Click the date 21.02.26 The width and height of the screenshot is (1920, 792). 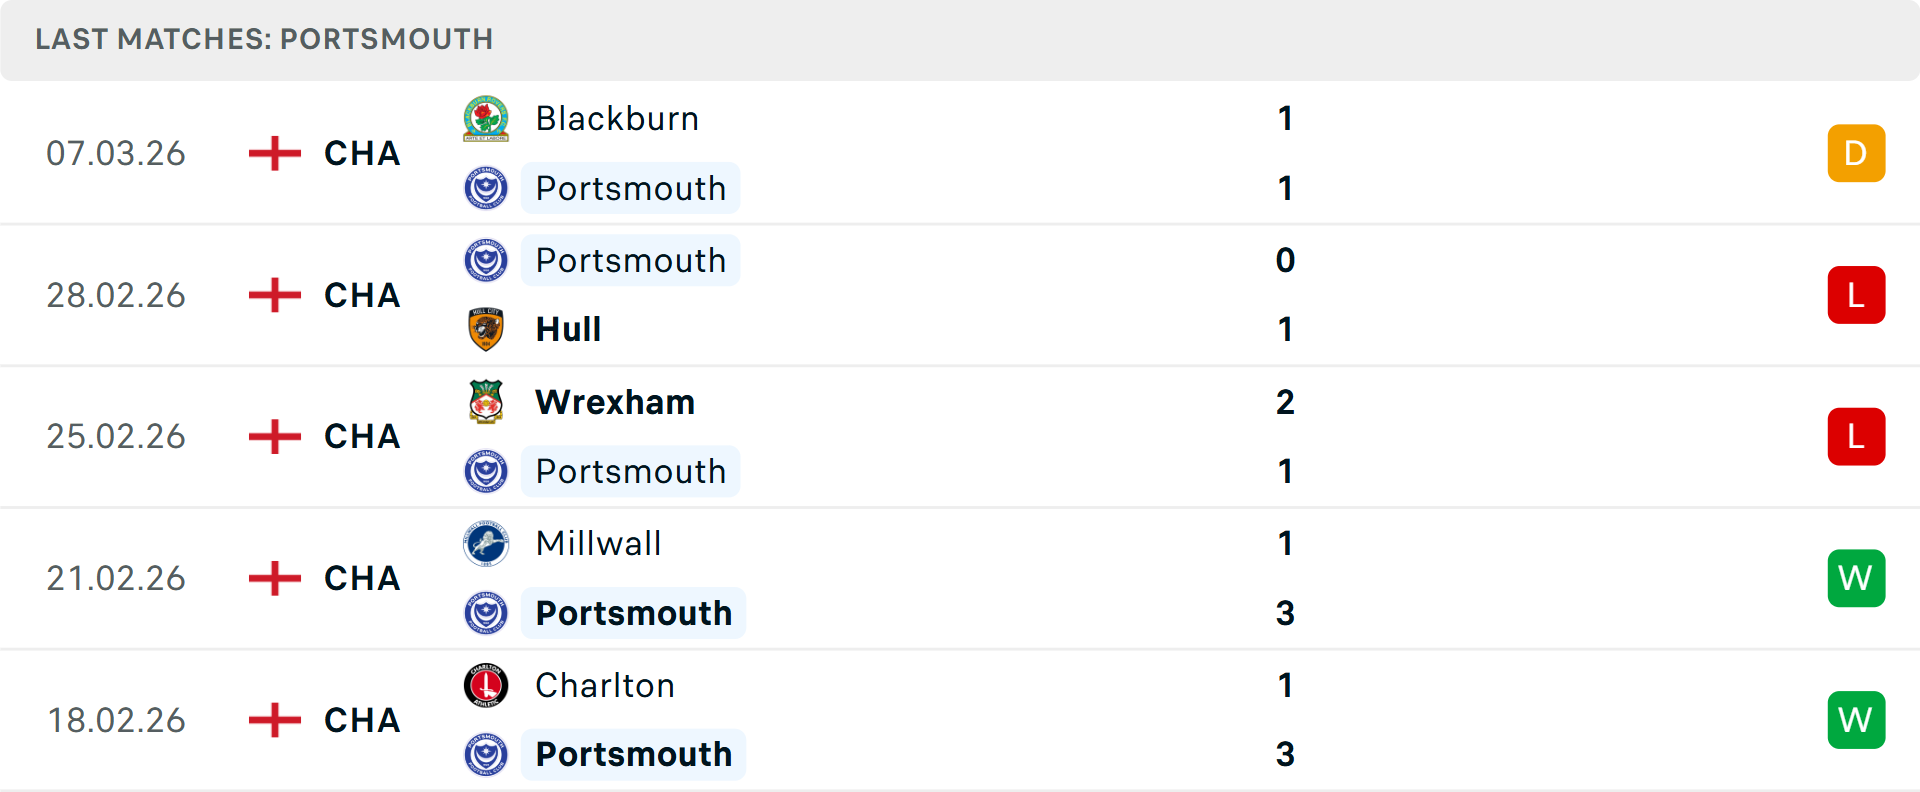pos(116,578)
